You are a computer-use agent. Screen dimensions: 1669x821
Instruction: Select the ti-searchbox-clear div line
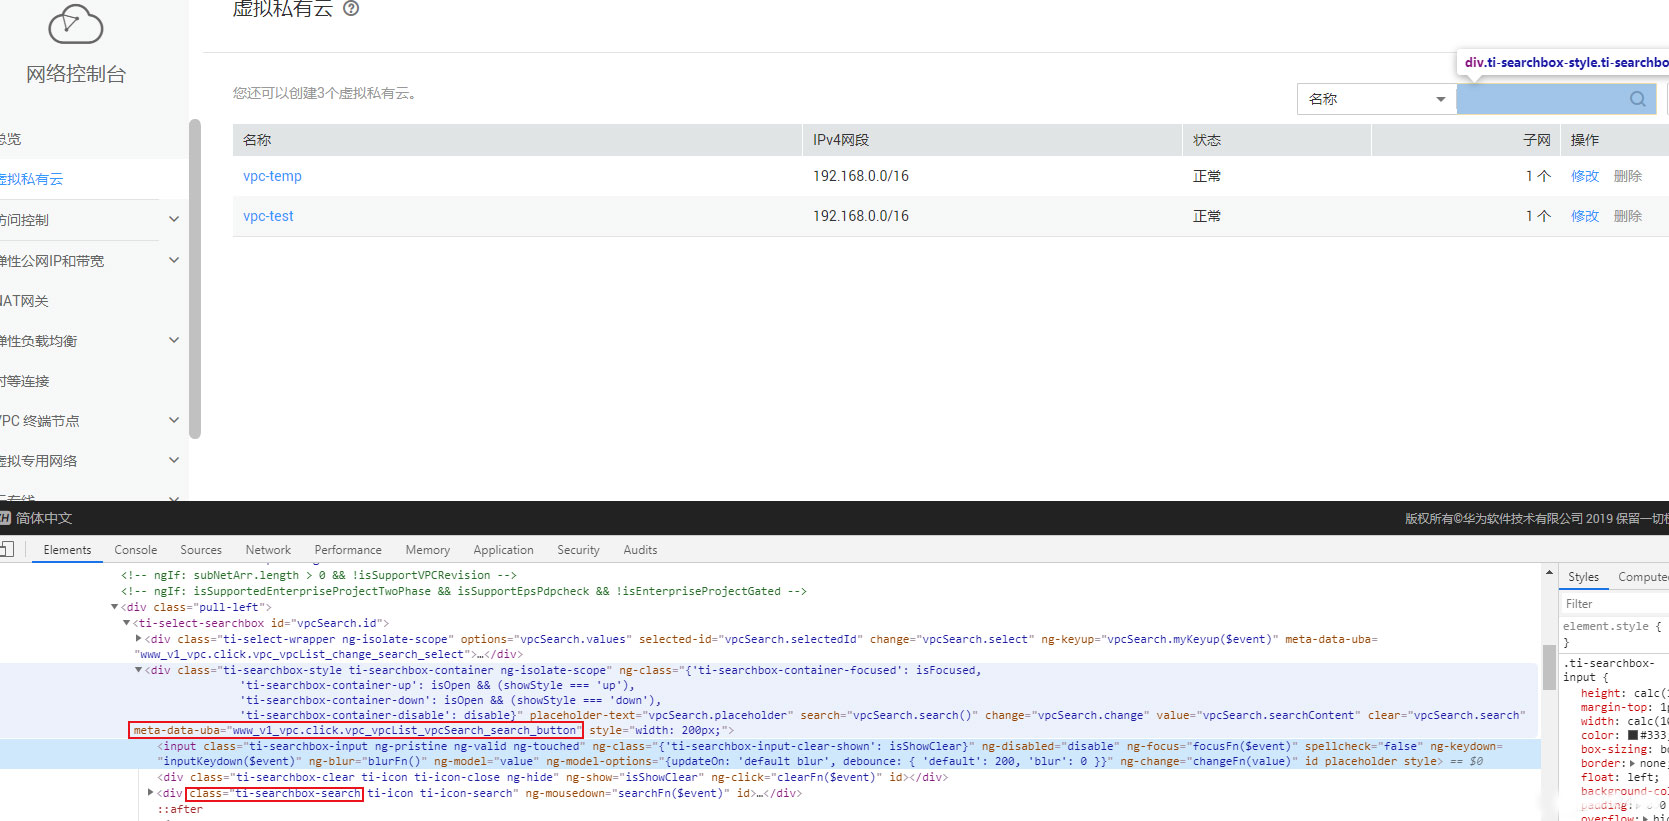[x=553, y=777]
